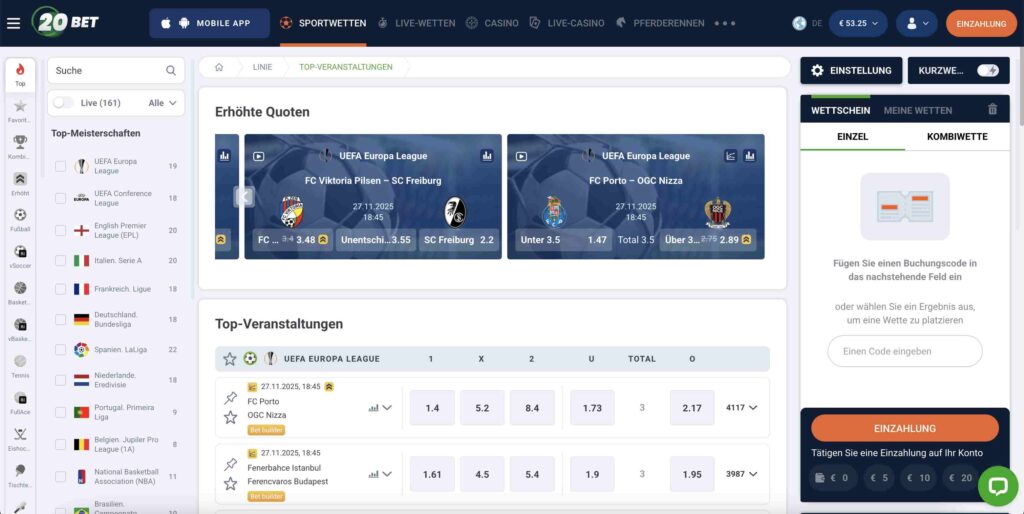
Task: Click the 20BET logo
Action: click(65, 22)
